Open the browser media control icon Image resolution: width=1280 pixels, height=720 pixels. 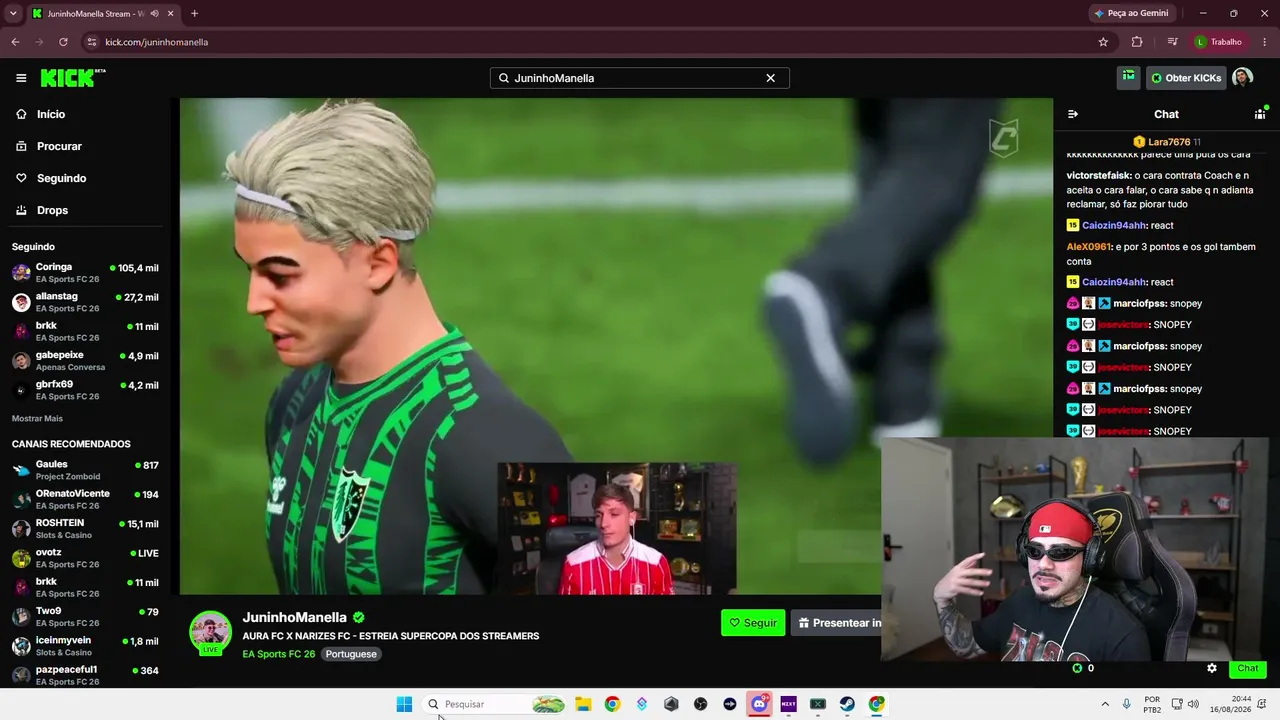coord(1172,42)
